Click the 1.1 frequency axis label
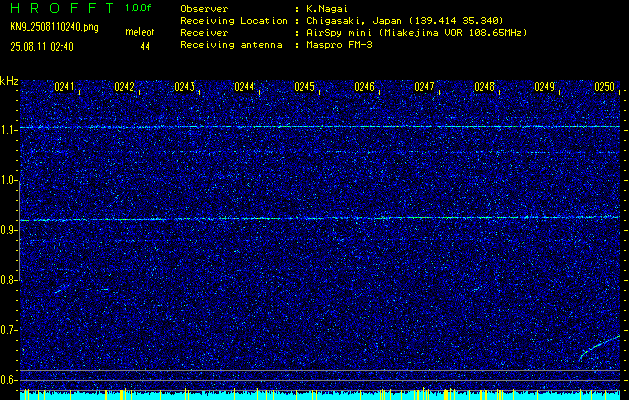The height and width of the screenshot is (400, 629). pyautogui.click(x=8, y=130)
